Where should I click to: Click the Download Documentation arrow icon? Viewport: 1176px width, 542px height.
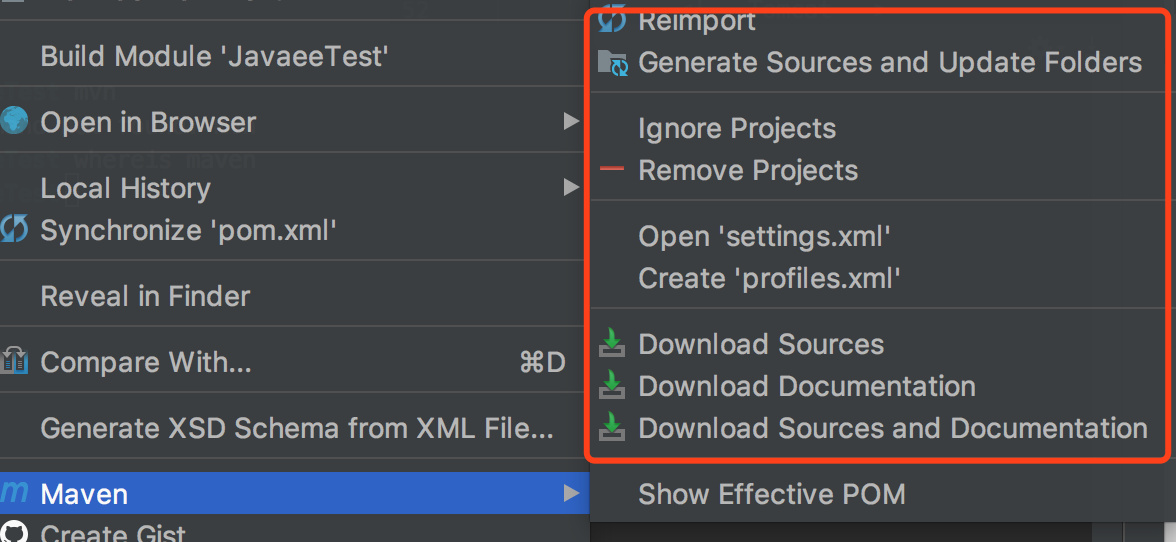pyautogui.click(x=612, y=386)
